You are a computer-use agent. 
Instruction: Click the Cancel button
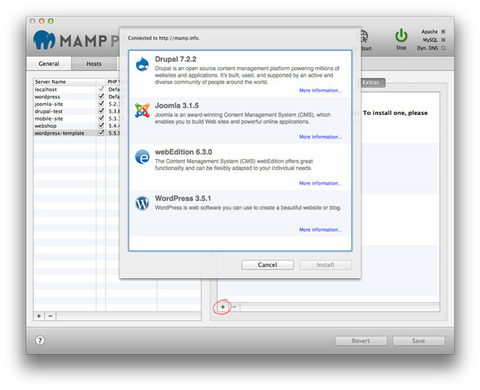point(267,265)
